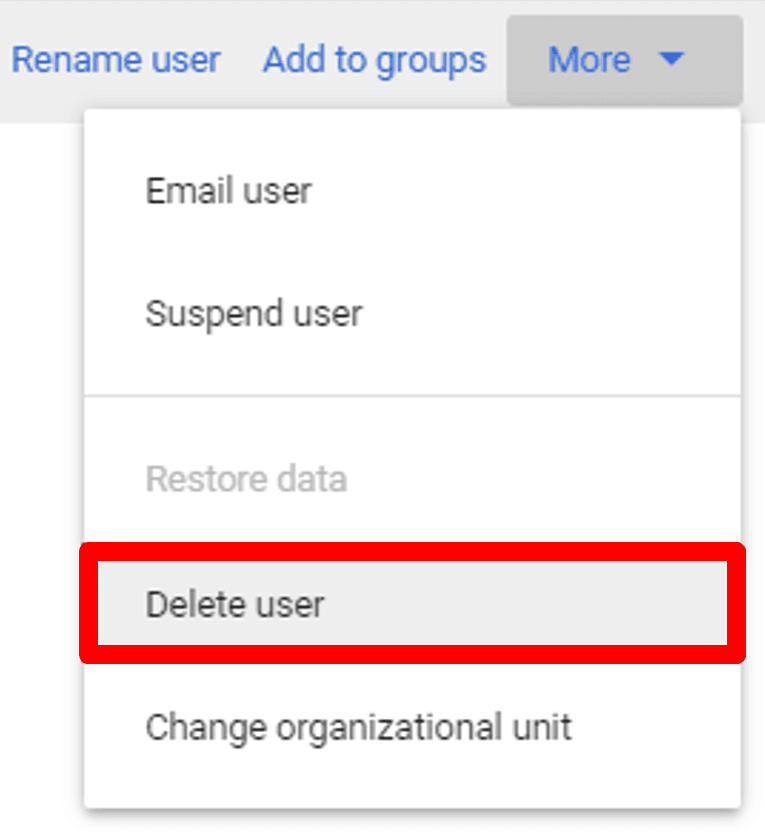Choose Suspend user from the More menu

click(x=253, y=313)
